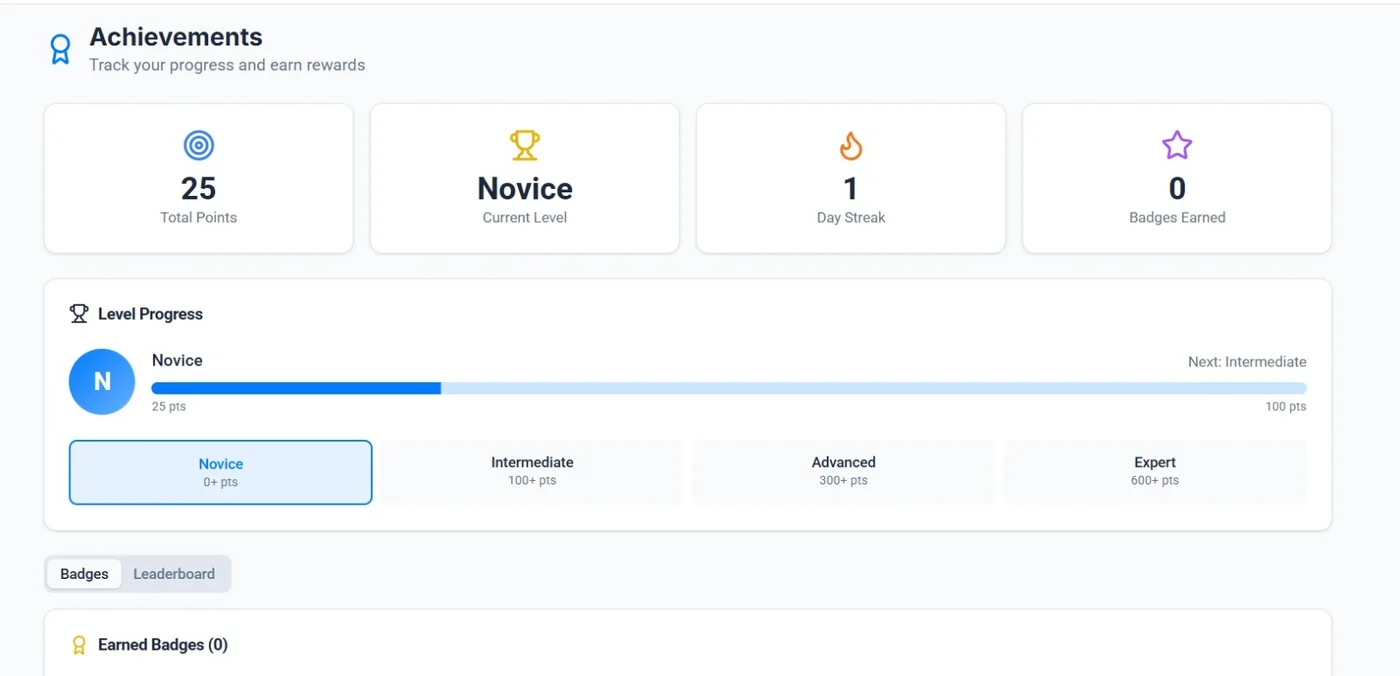Screen dimensions: 1400x676
Task: Click the blue N level avatar
Action: (x=102, y=382)
